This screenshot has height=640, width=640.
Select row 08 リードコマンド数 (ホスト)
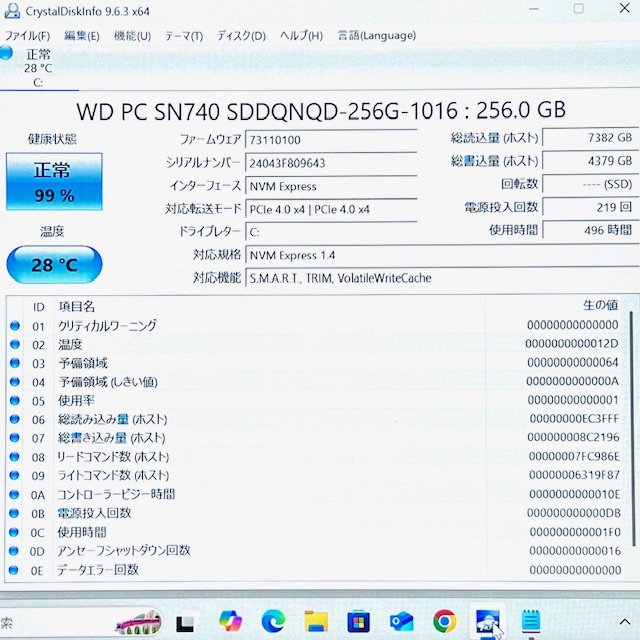[314, 457]
